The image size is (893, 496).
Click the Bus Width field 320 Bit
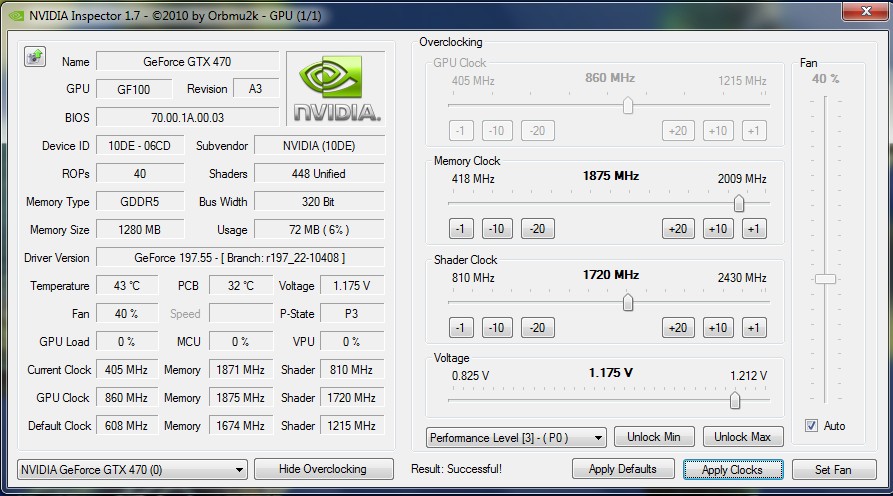[319, 202]
